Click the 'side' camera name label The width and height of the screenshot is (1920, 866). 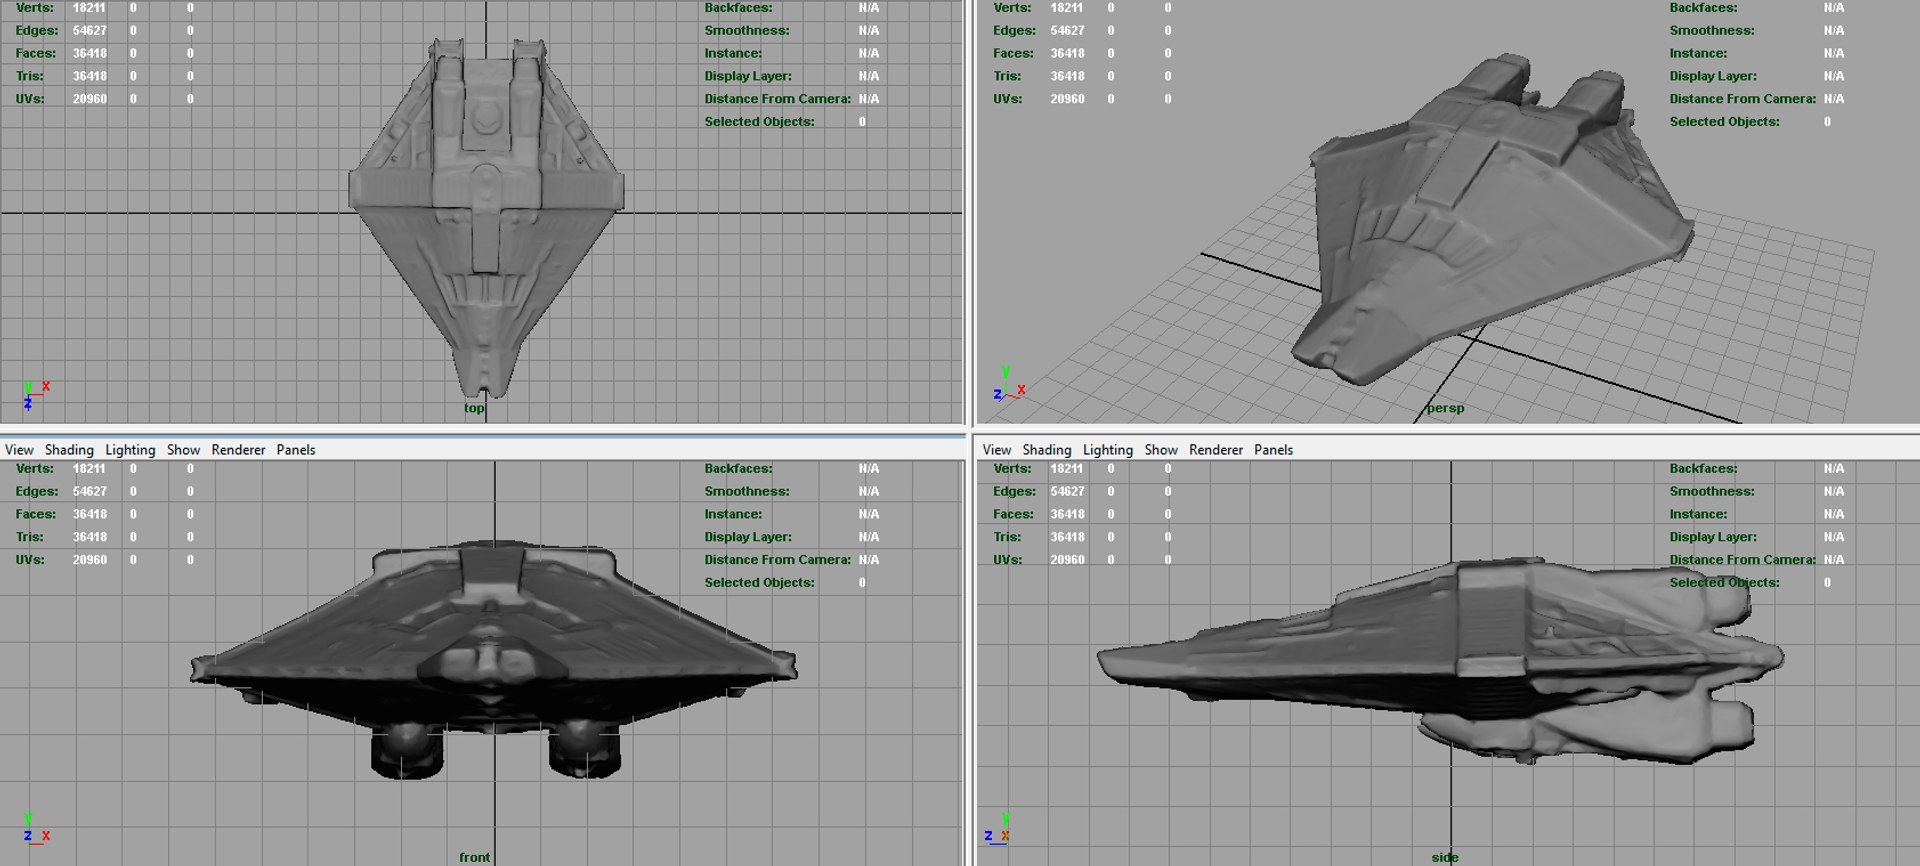tap(1444, 857)
